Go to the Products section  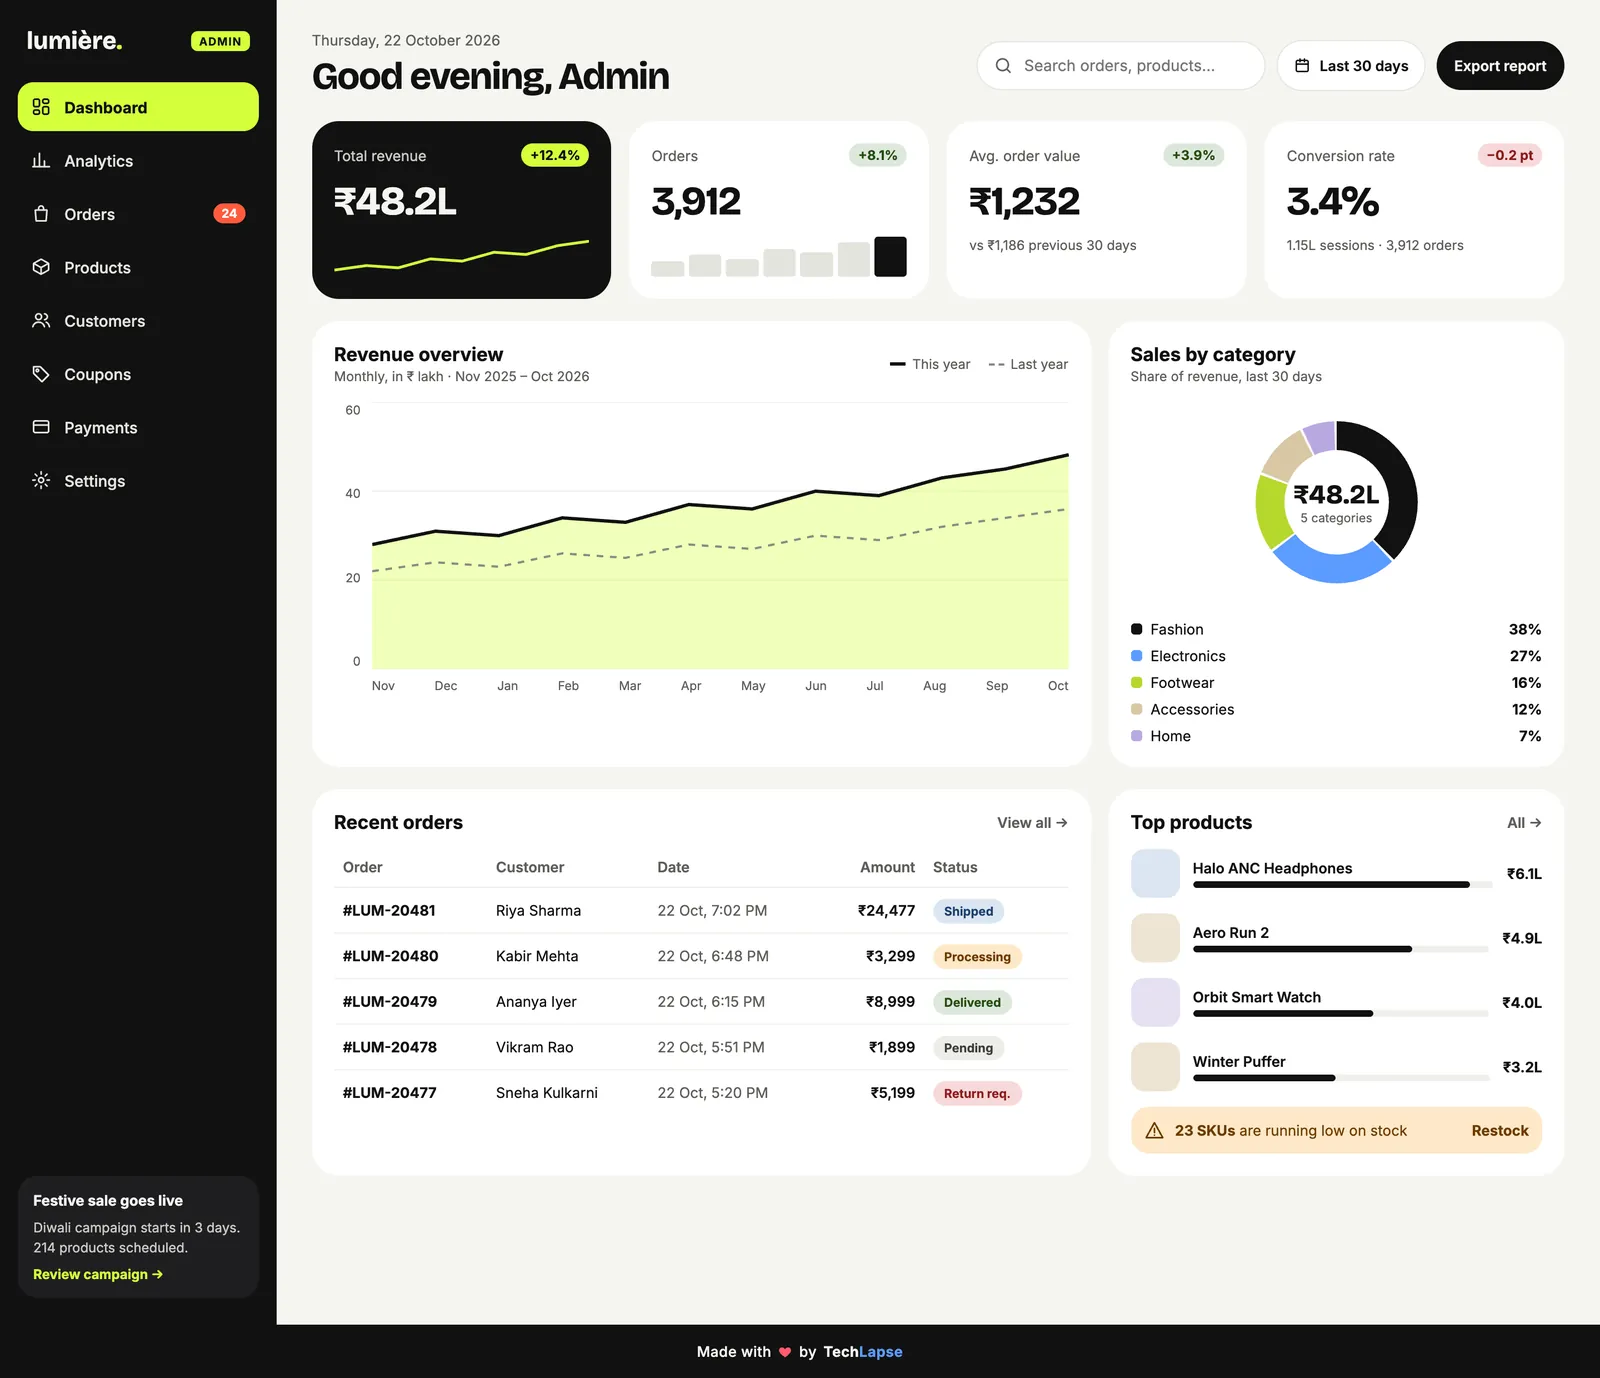[138, 267]
